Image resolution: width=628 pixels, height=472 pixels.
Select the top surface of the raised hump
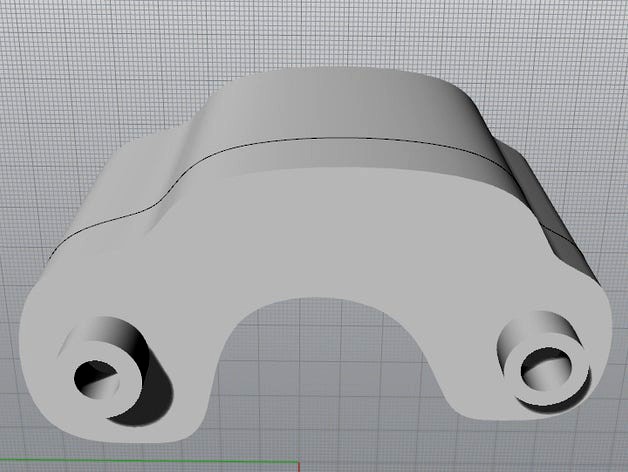(330, 105)
